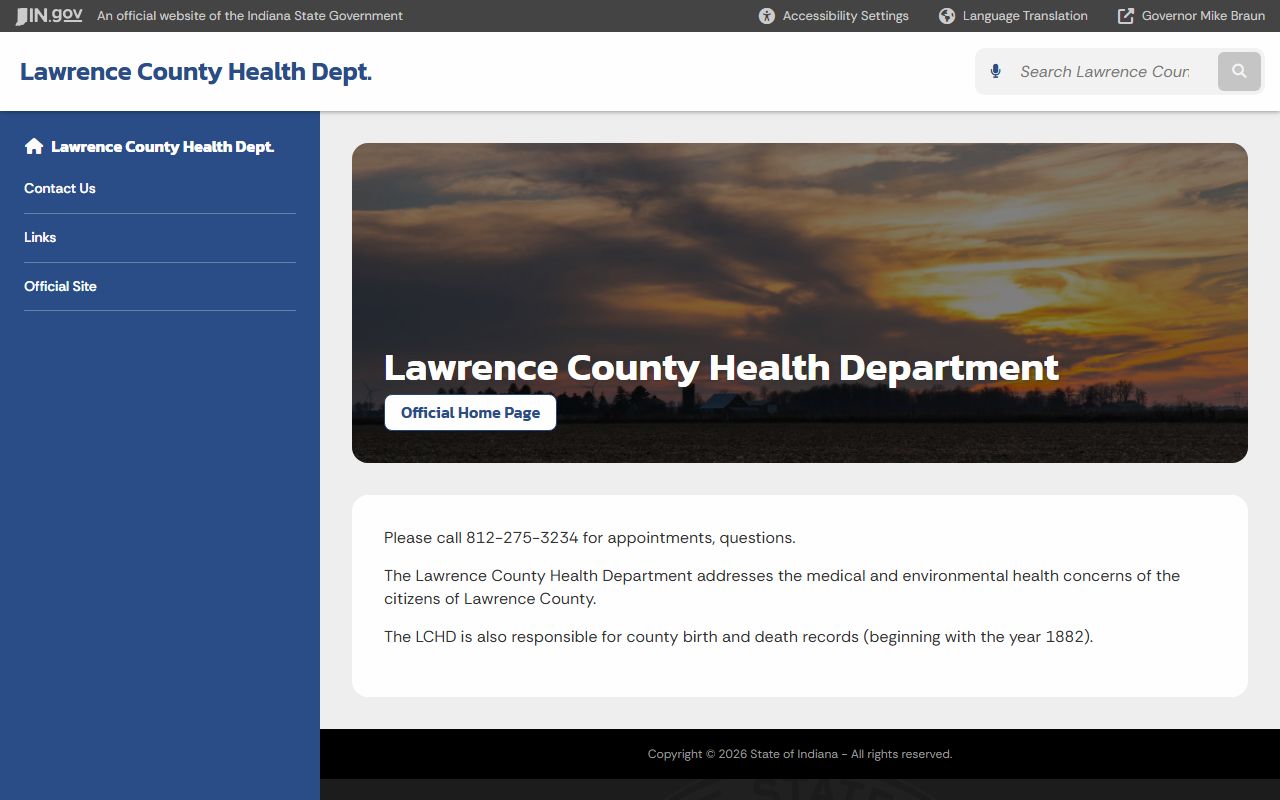Click the external link icon beside Governor
1280x800 pixels.
1126,16
